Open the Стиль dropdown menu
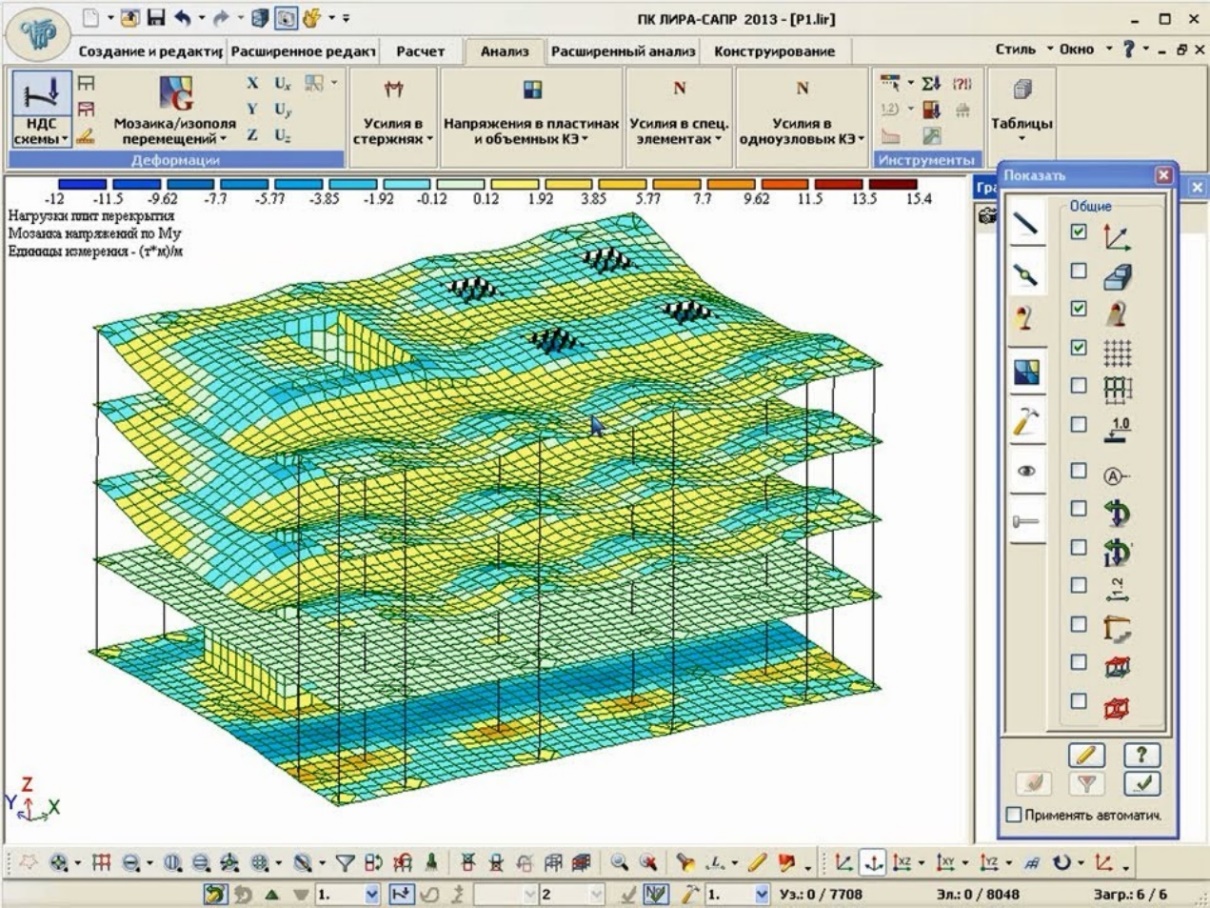 tap(1025, 50)
